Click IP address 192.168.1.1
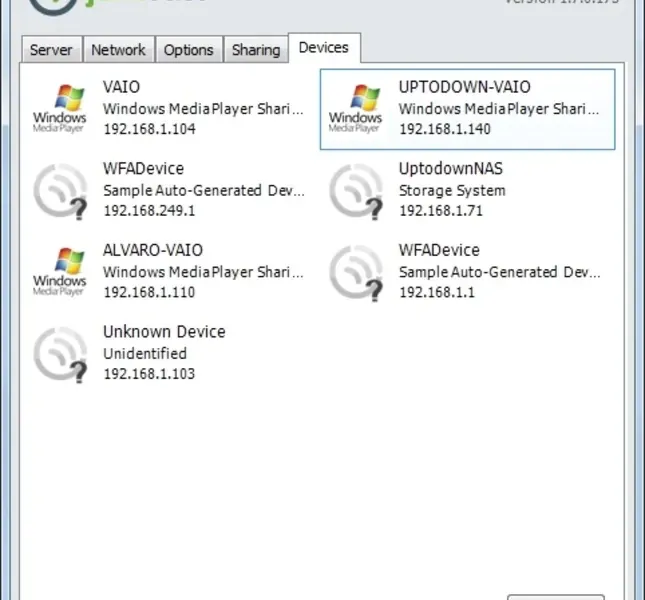 click(x=437, y=292)
